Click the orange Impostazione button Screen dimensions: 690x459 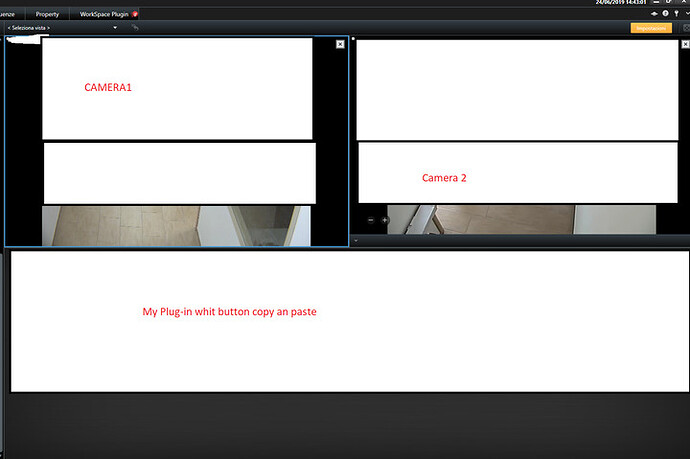pos(650,28)
